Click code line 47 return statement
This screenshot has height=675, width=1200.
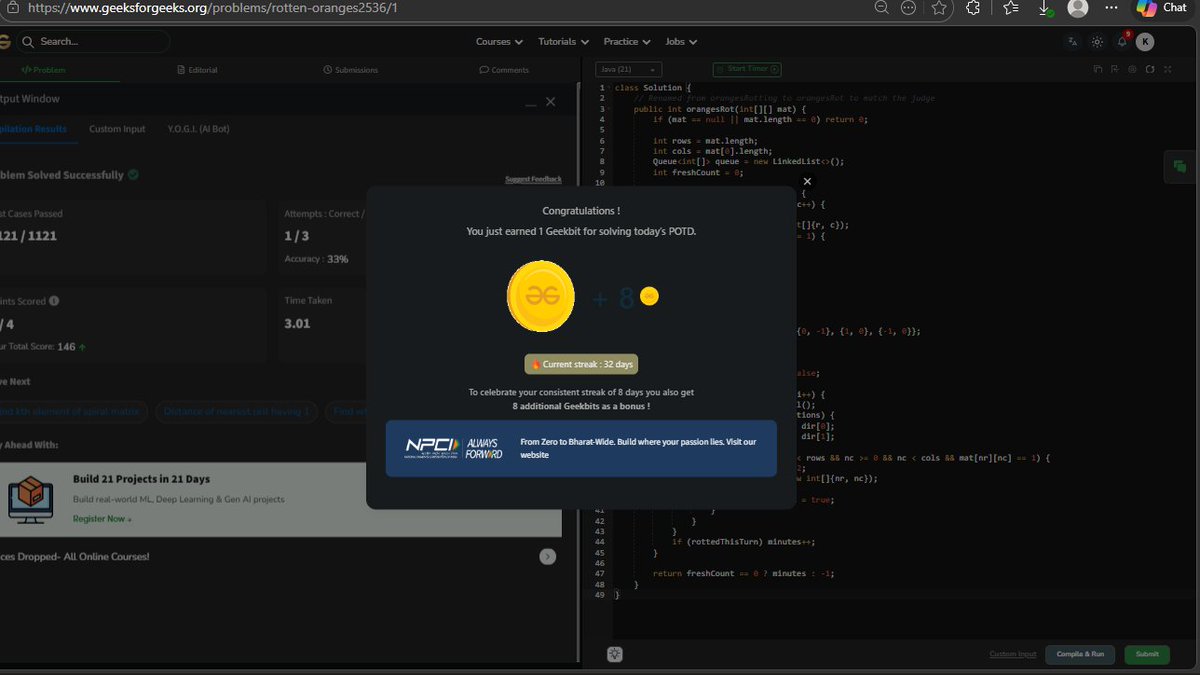[x=743, y=574]
